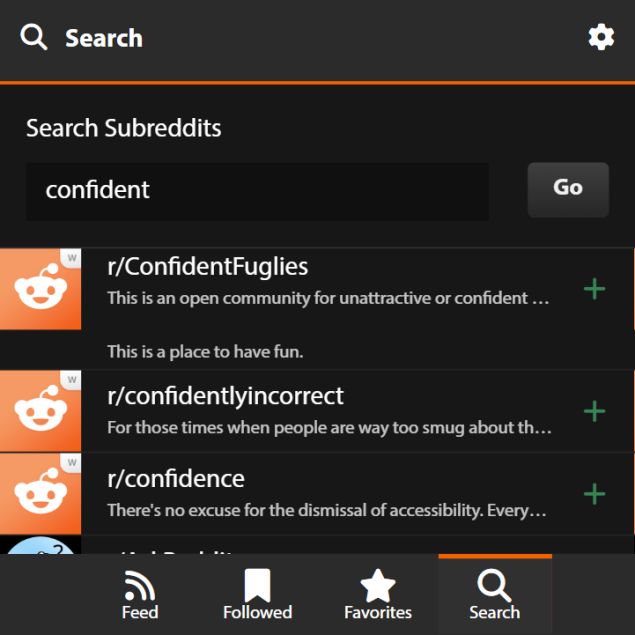635x635 pixels.
Task: Open the r/ConfidentFuglies result title
Action: [208, 266]
